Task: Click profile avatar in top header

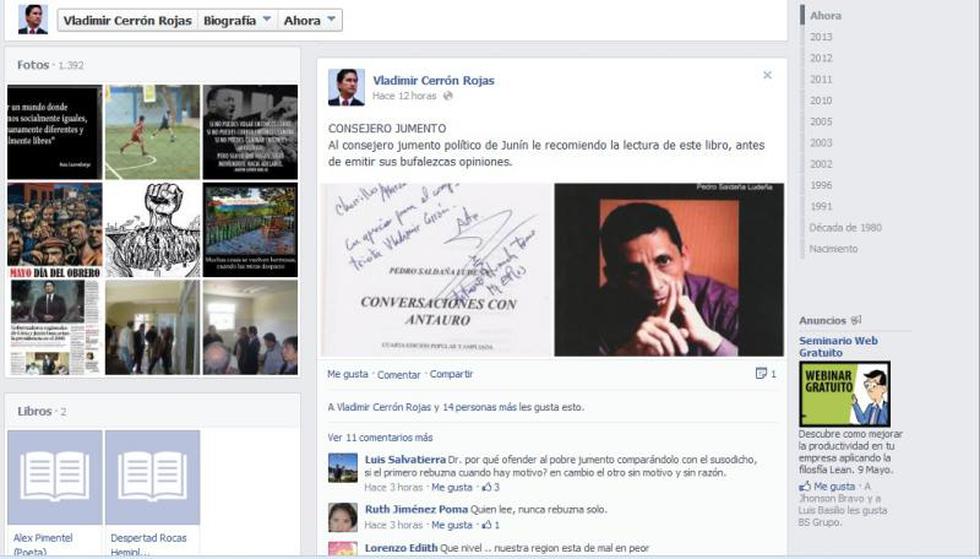Action: click(32, 19)
